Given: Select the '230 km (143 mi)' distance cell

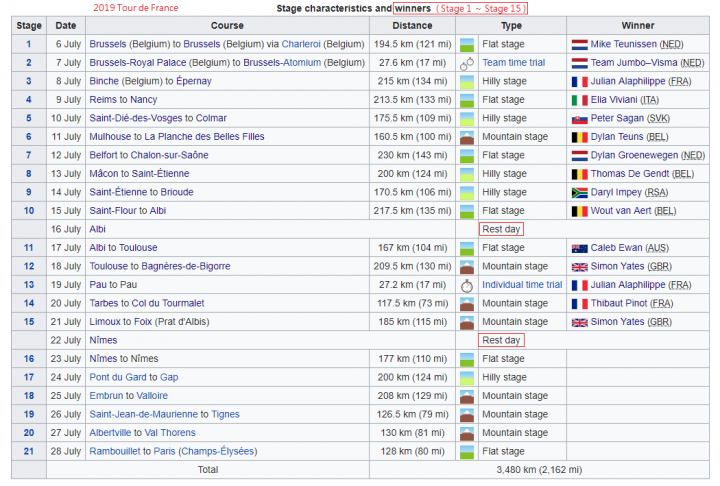Looking at the screenshot, I should pos(412,155).
